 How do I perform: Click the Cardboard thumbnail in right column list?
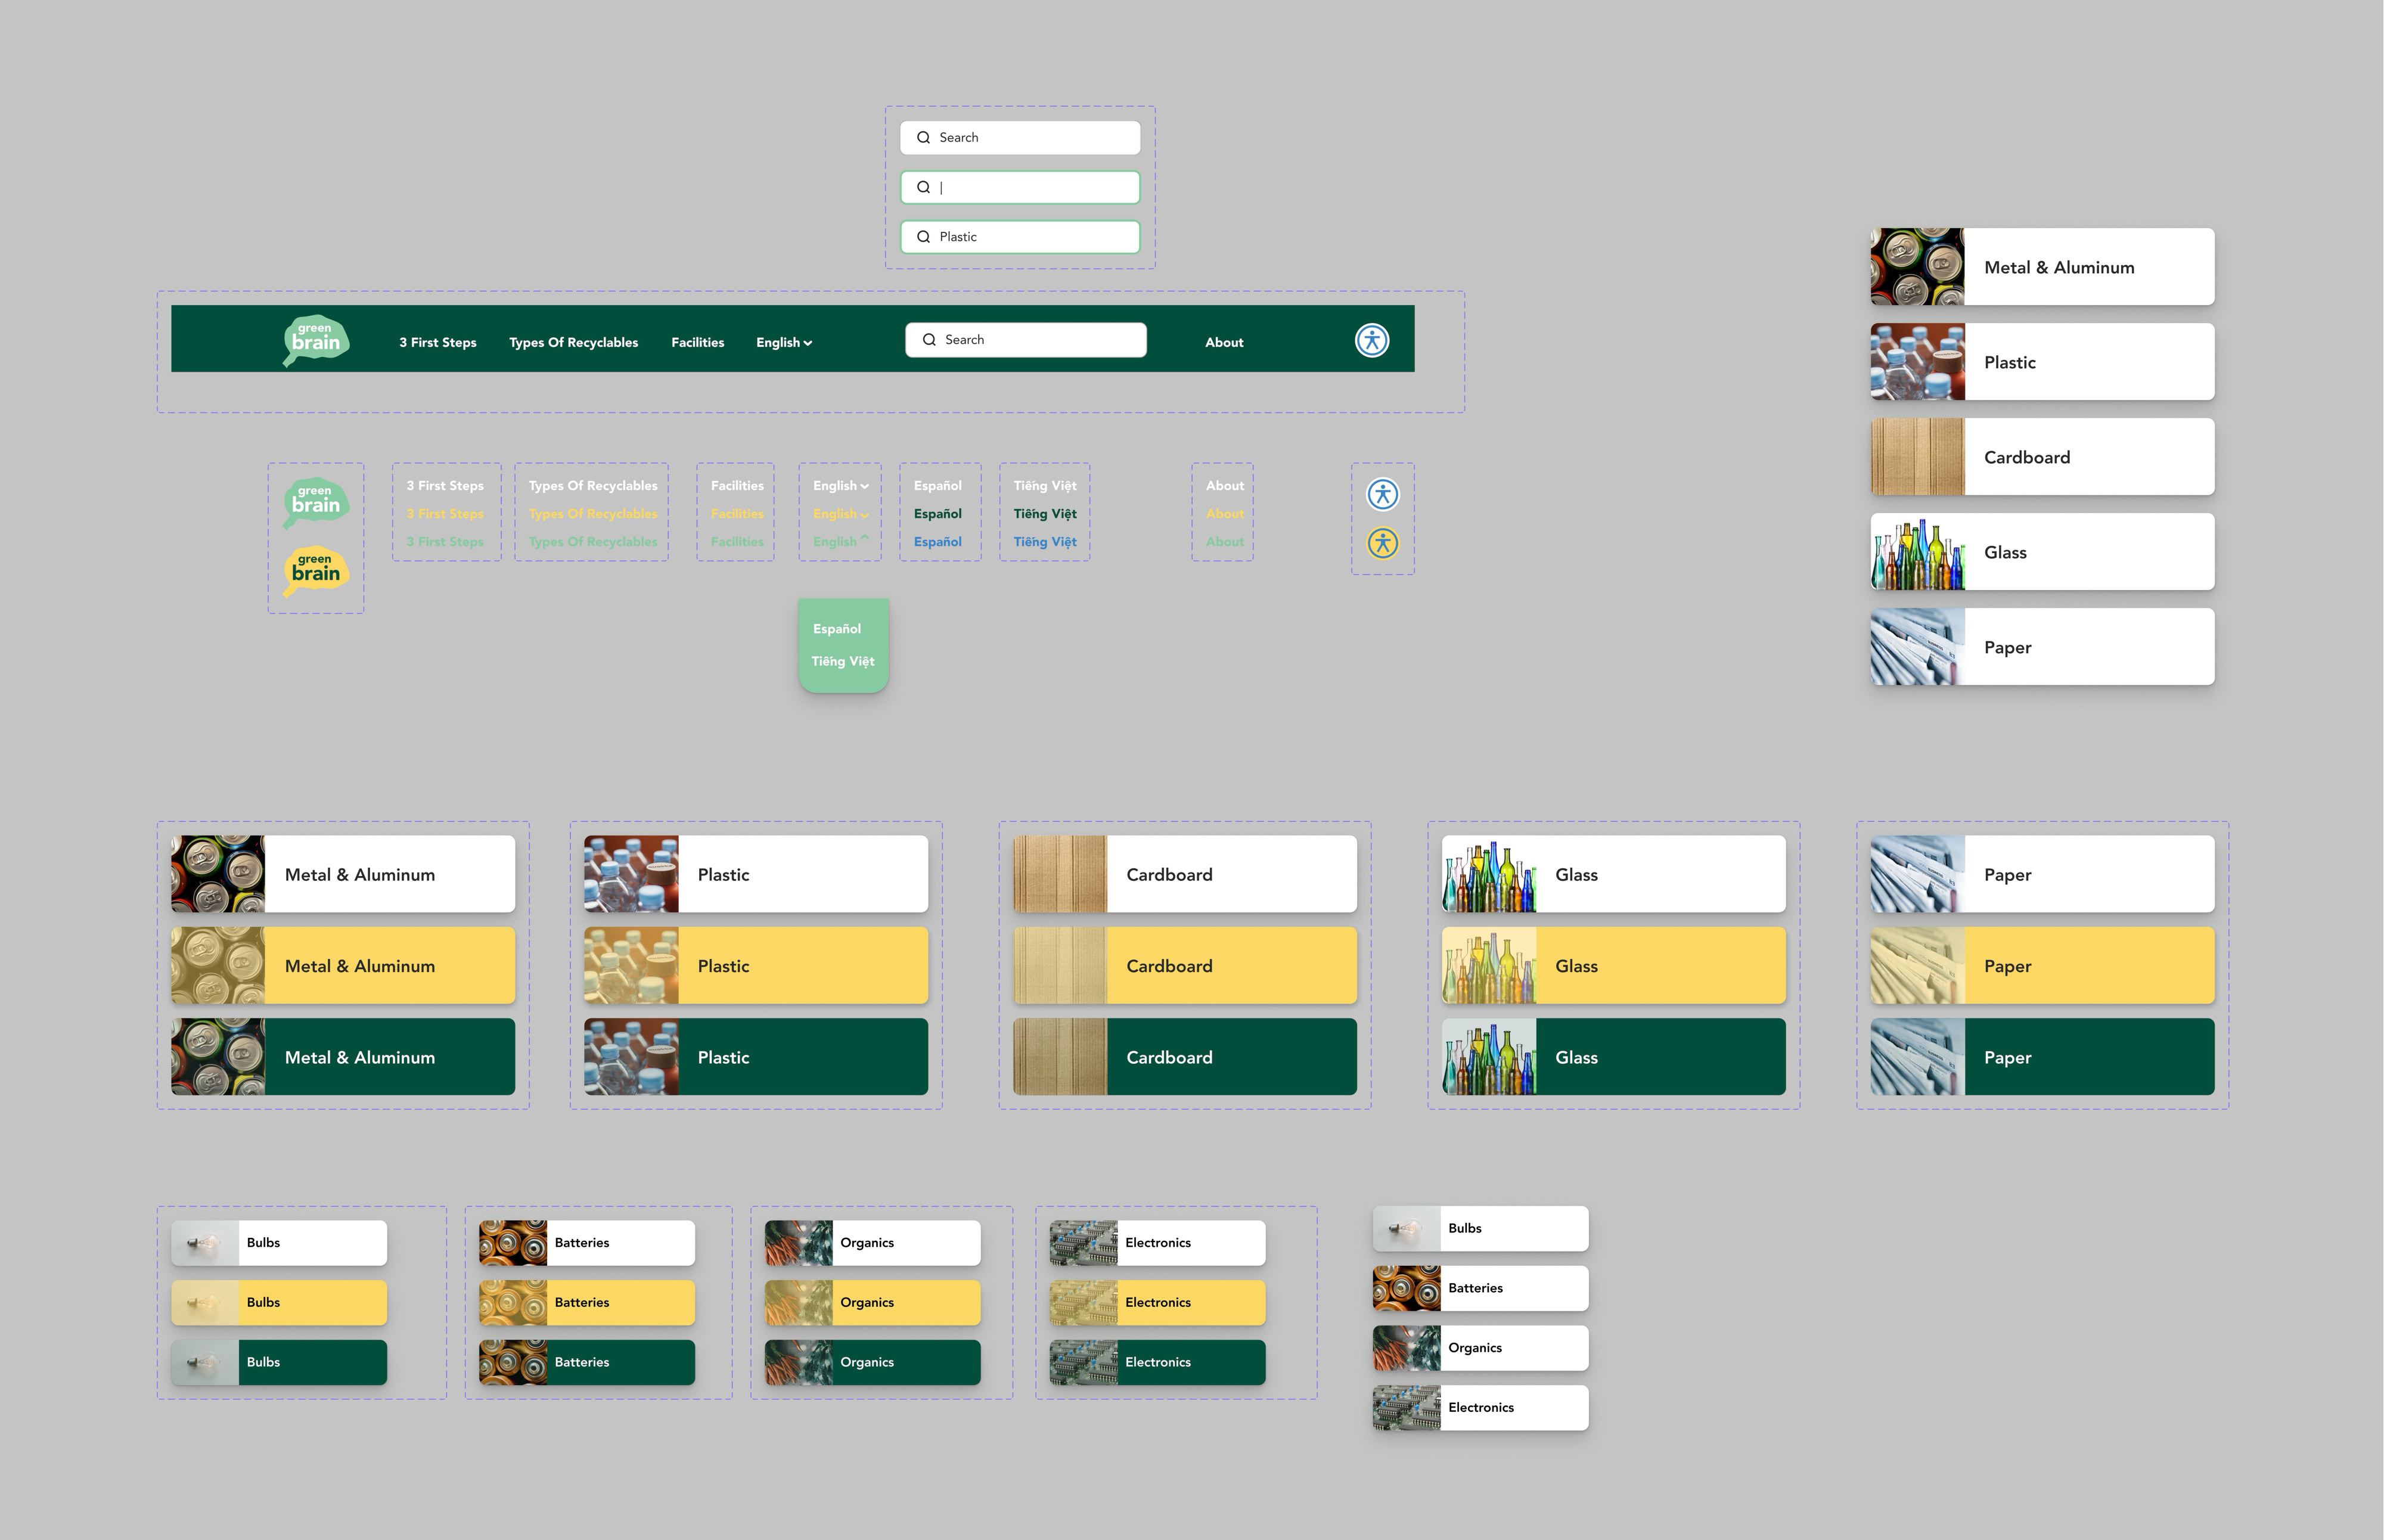(x=1917, y=457)
